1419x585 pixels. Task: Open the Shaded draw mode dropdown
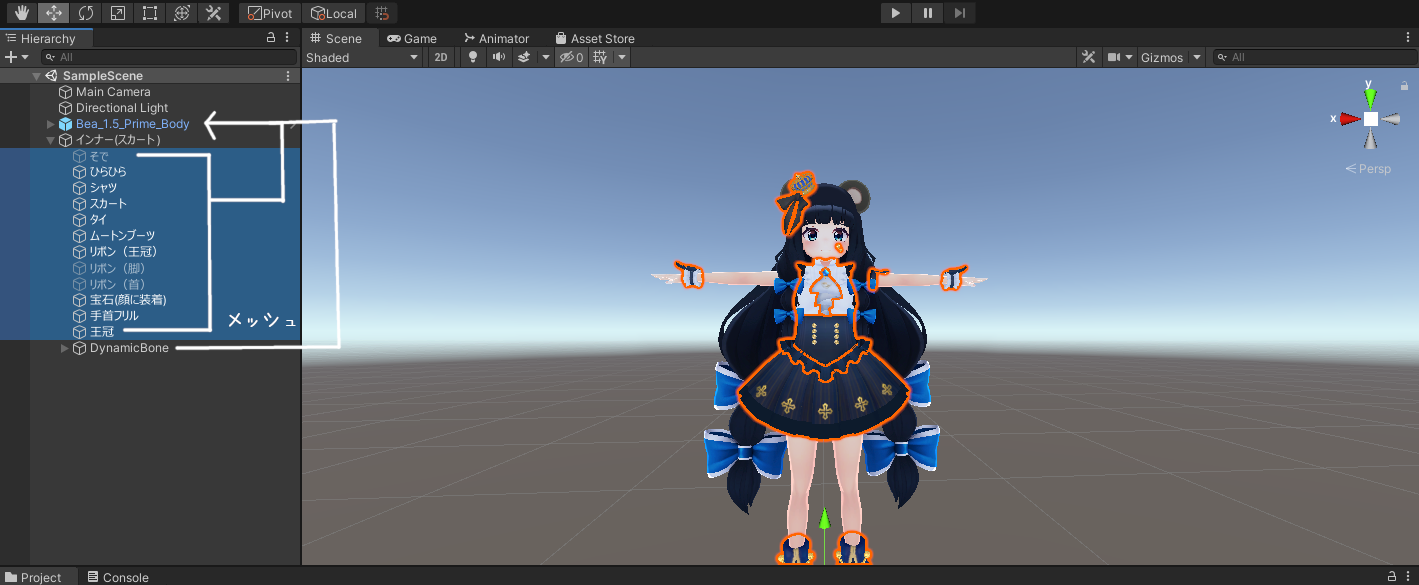(x=363, y=57)
